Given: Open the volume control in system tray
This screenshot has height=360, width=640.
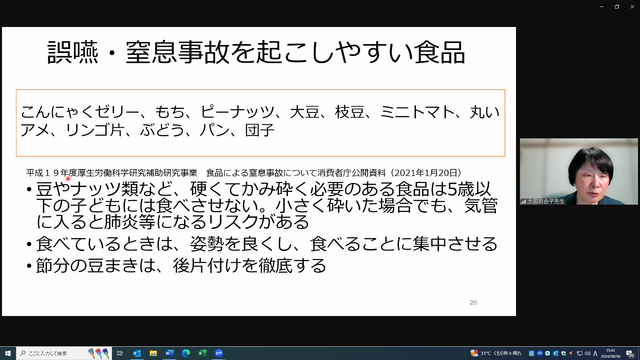Looking at the screenshot, I should (x=587, y=353).
